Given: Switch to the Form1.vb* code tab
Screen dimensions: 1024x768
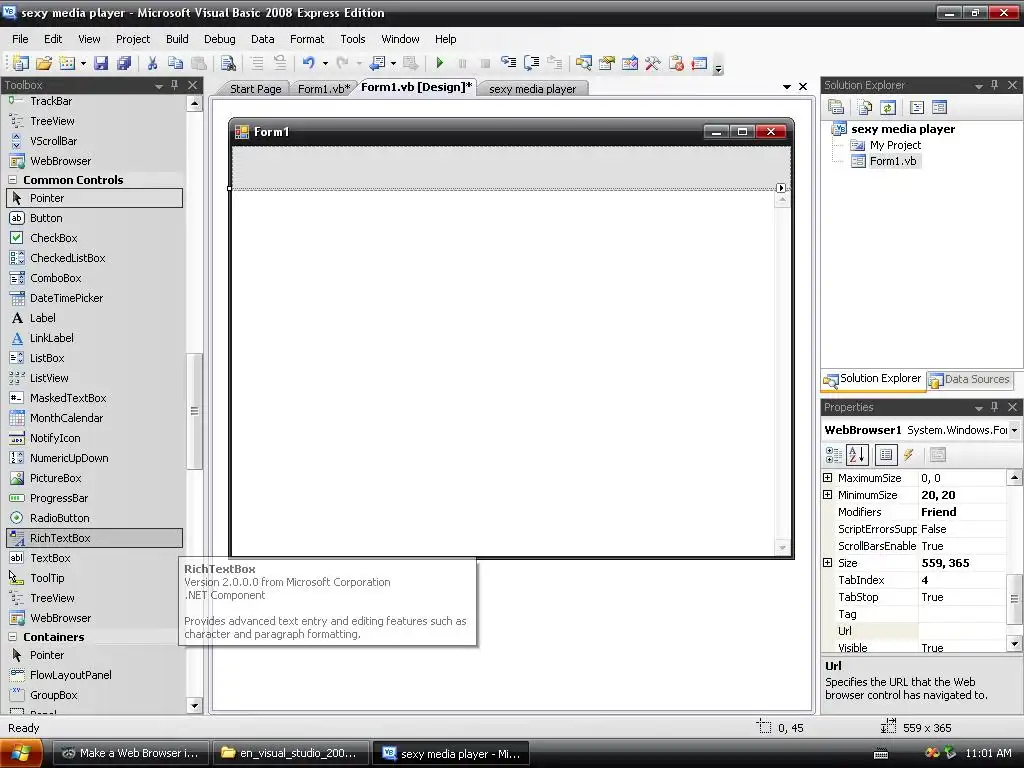Looking at the screenshot, I should [324, 89].
